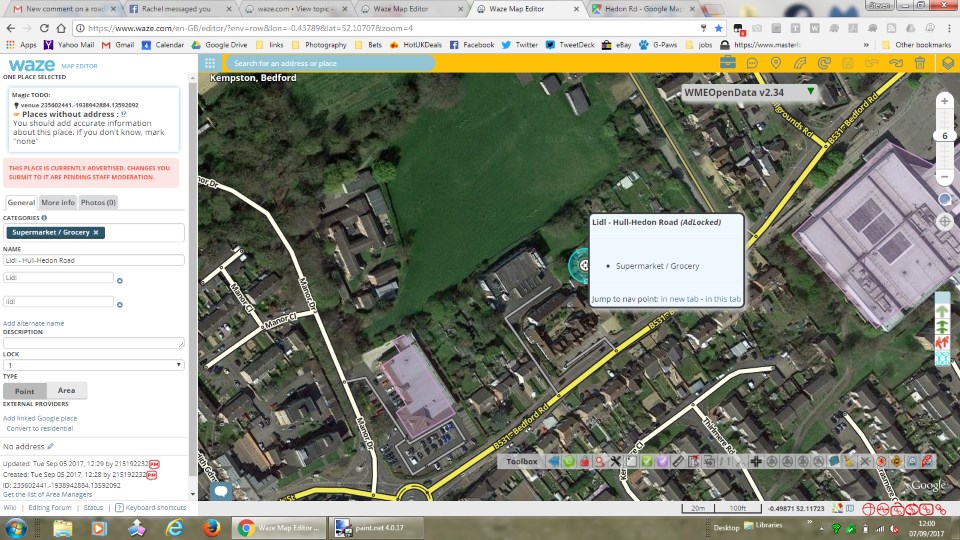The image size is (960, 540).
Task: Switch place type to Area
Action: [66, 391]
